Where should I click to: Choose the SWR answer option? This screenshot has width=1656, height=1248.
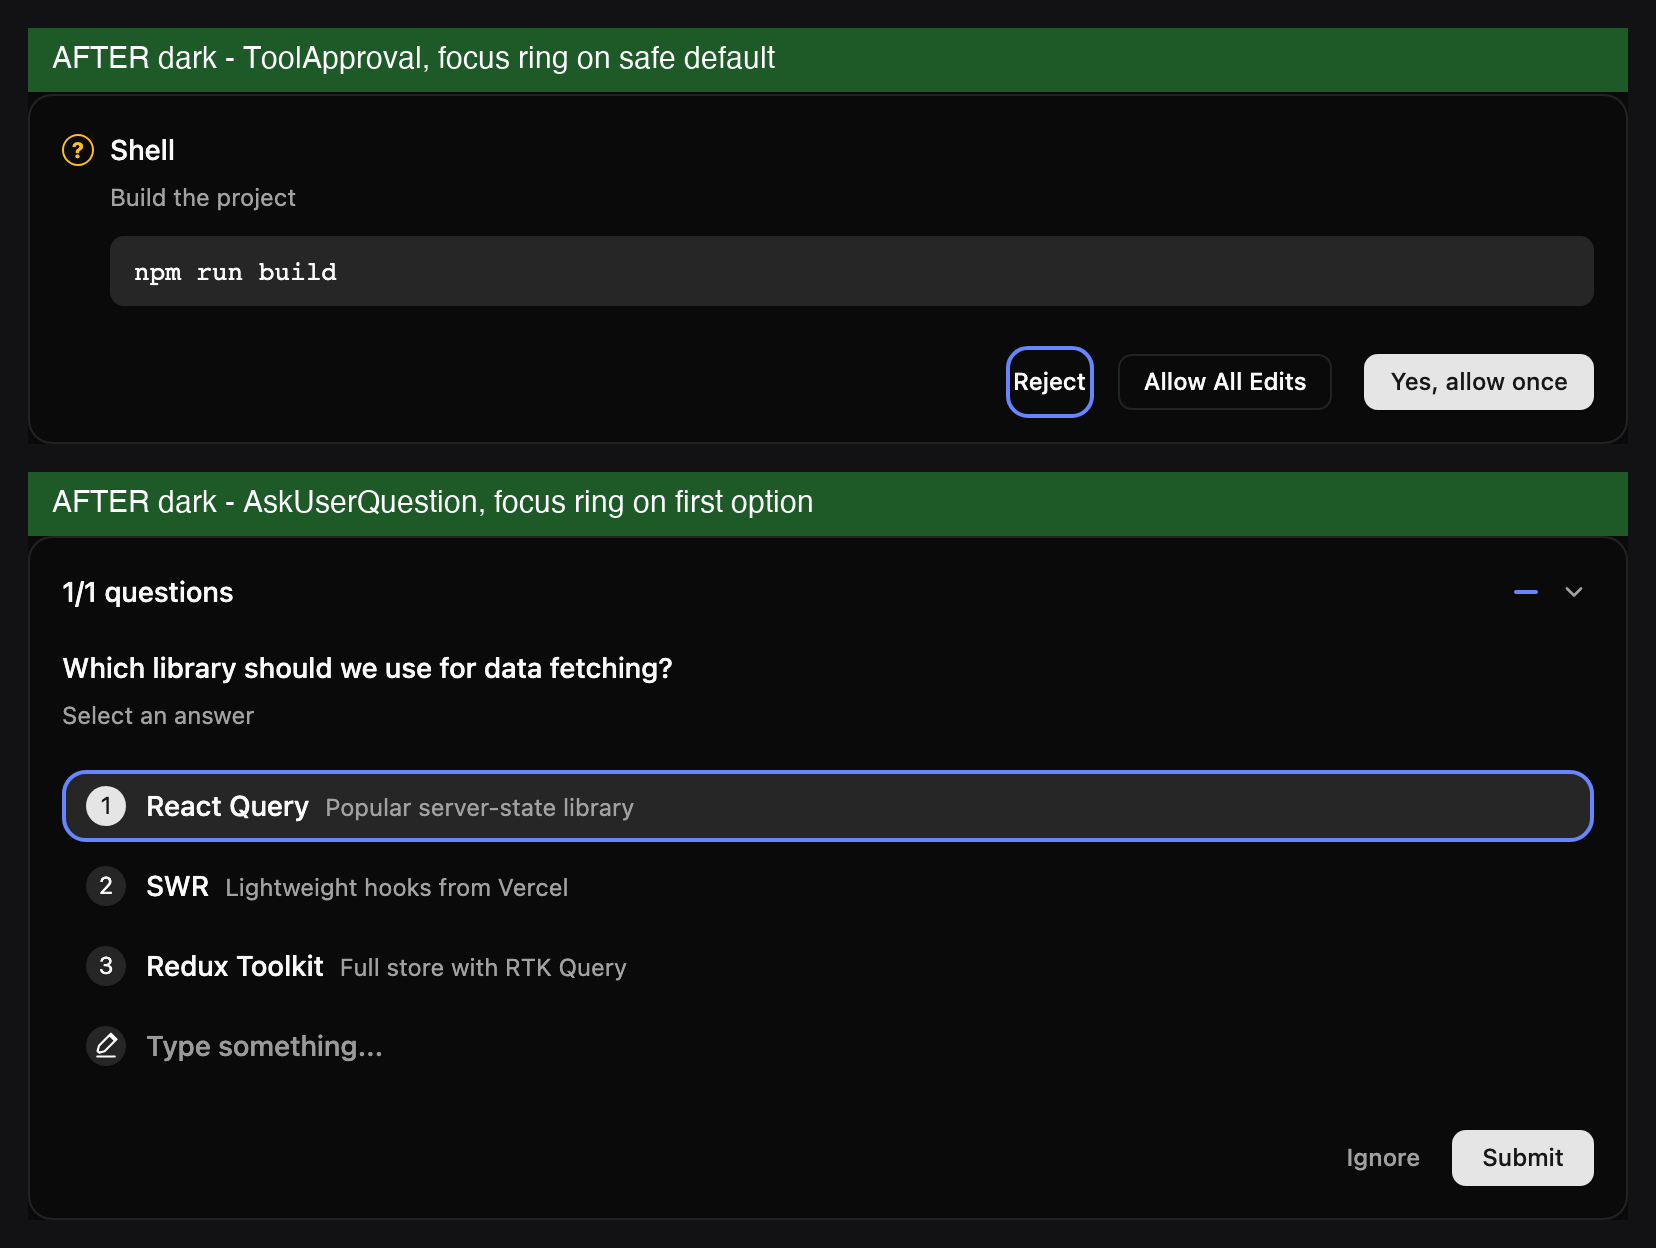click(x=828, y=886)
